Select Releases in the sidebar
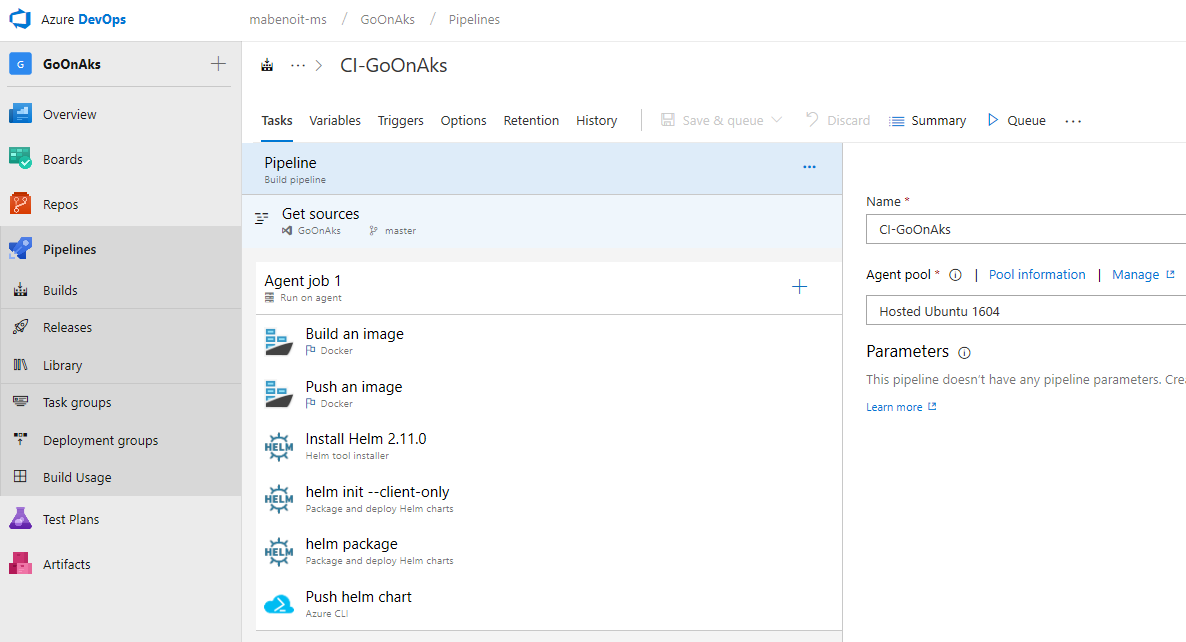 click(66, 327)
